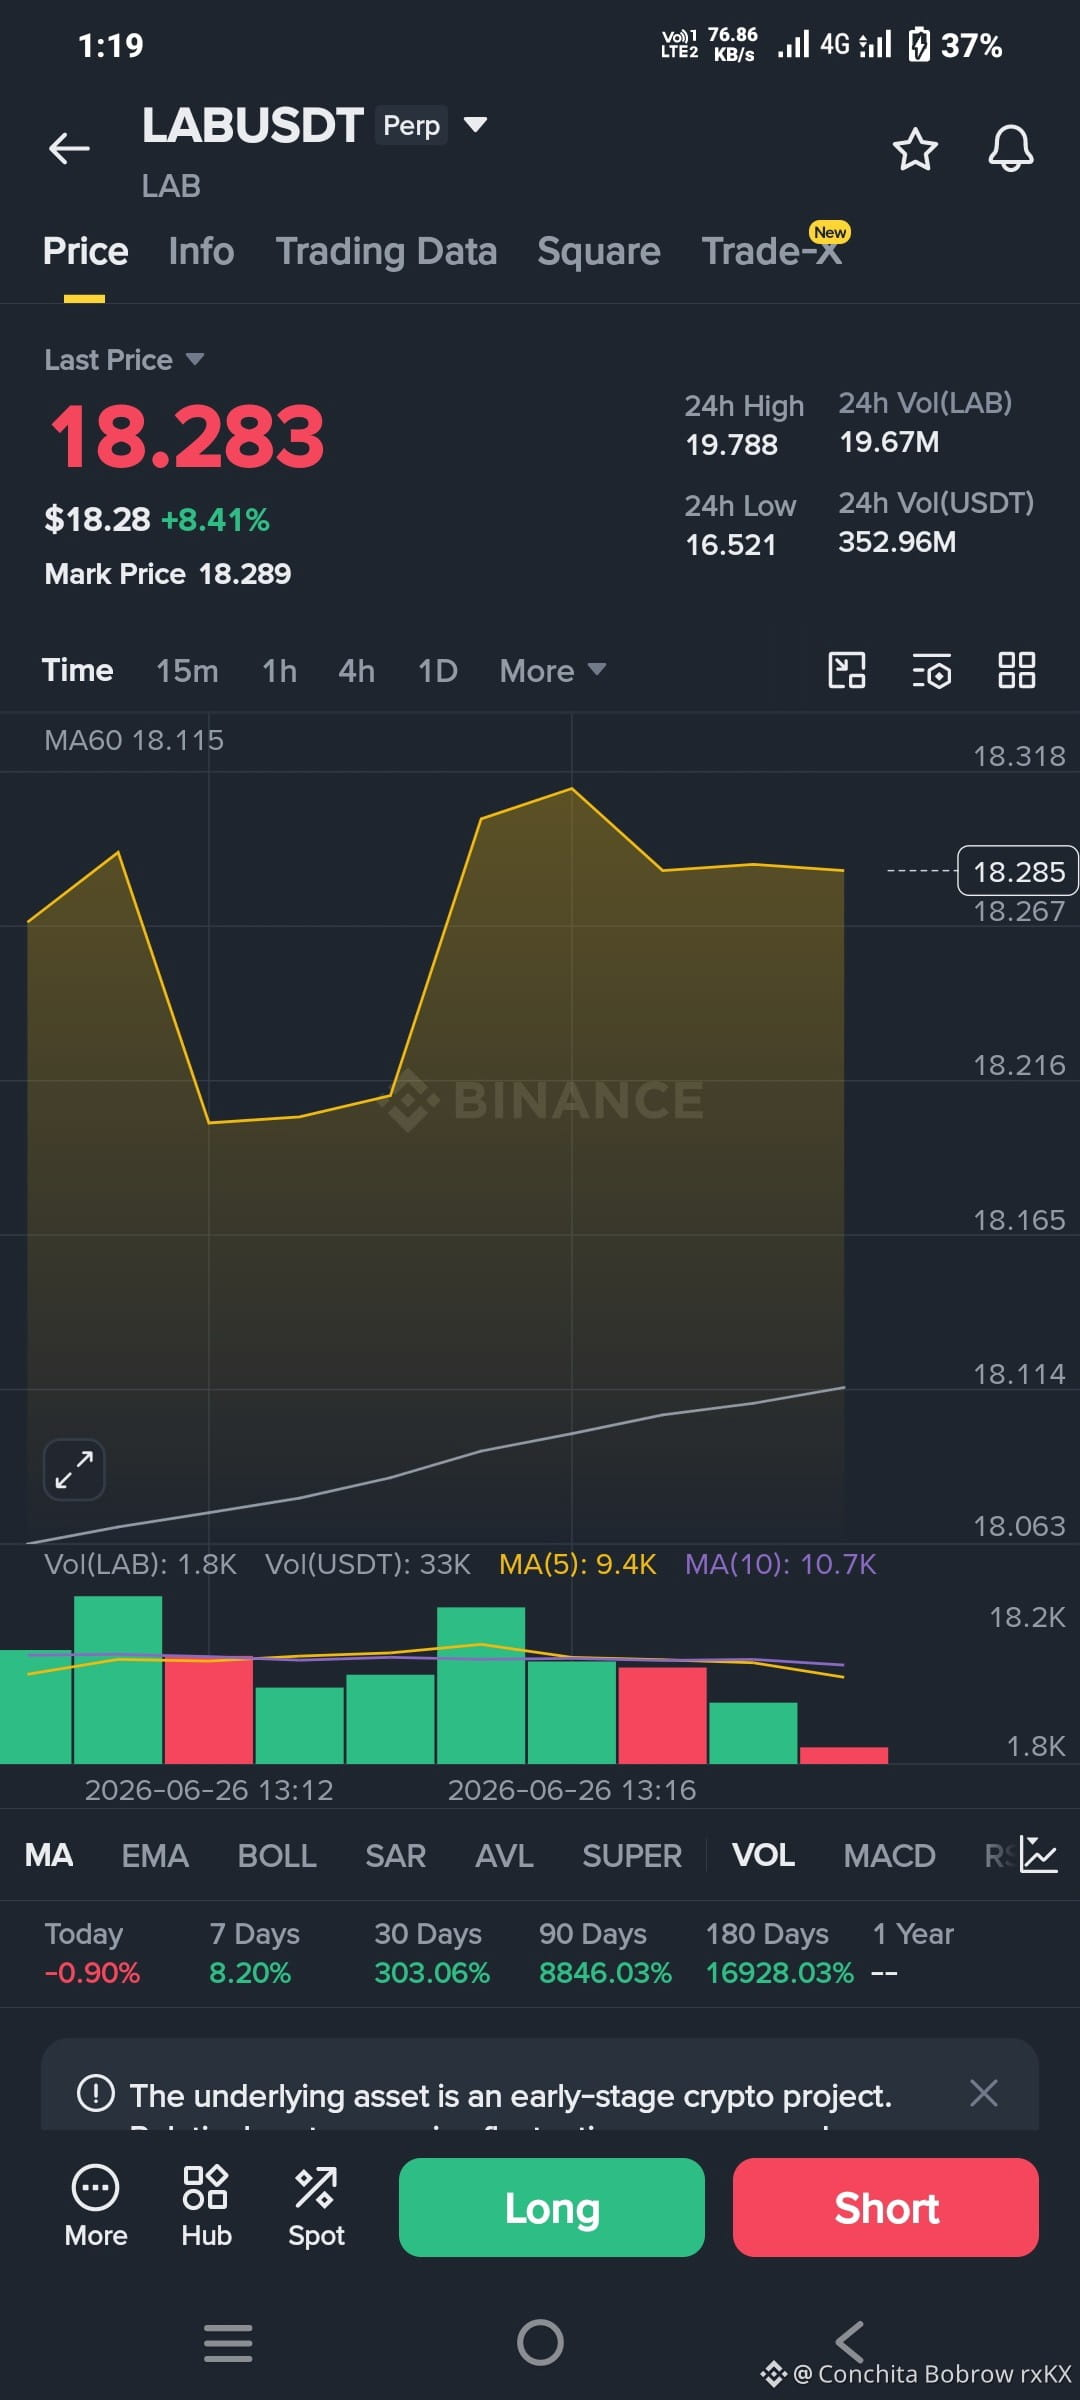The height and width of the screenshot is (2400, 1080).
Task: Toggle the EMA indicator
Action: (155, 1855)
